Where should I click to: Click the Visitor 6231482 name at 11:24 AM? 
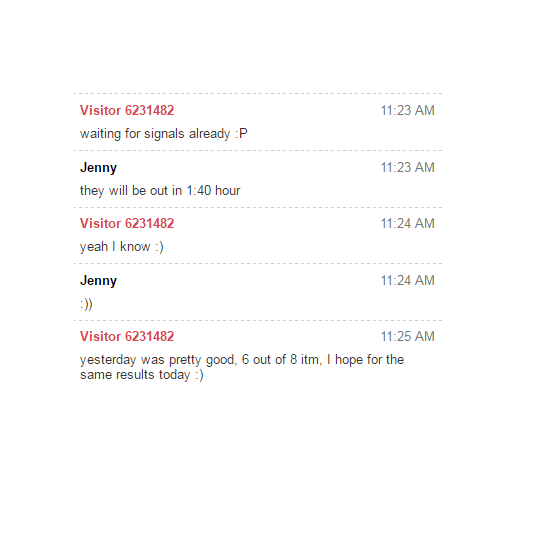127,223
